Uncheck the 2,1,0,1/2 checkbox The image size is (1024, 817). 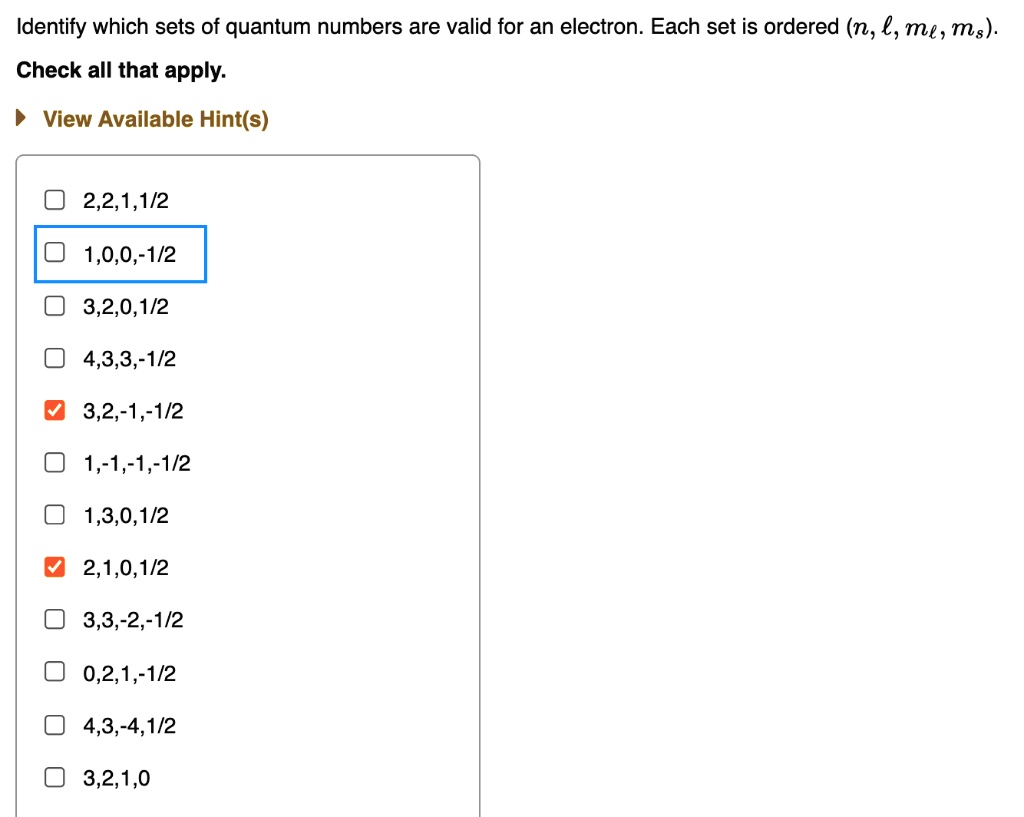(54, 568)
